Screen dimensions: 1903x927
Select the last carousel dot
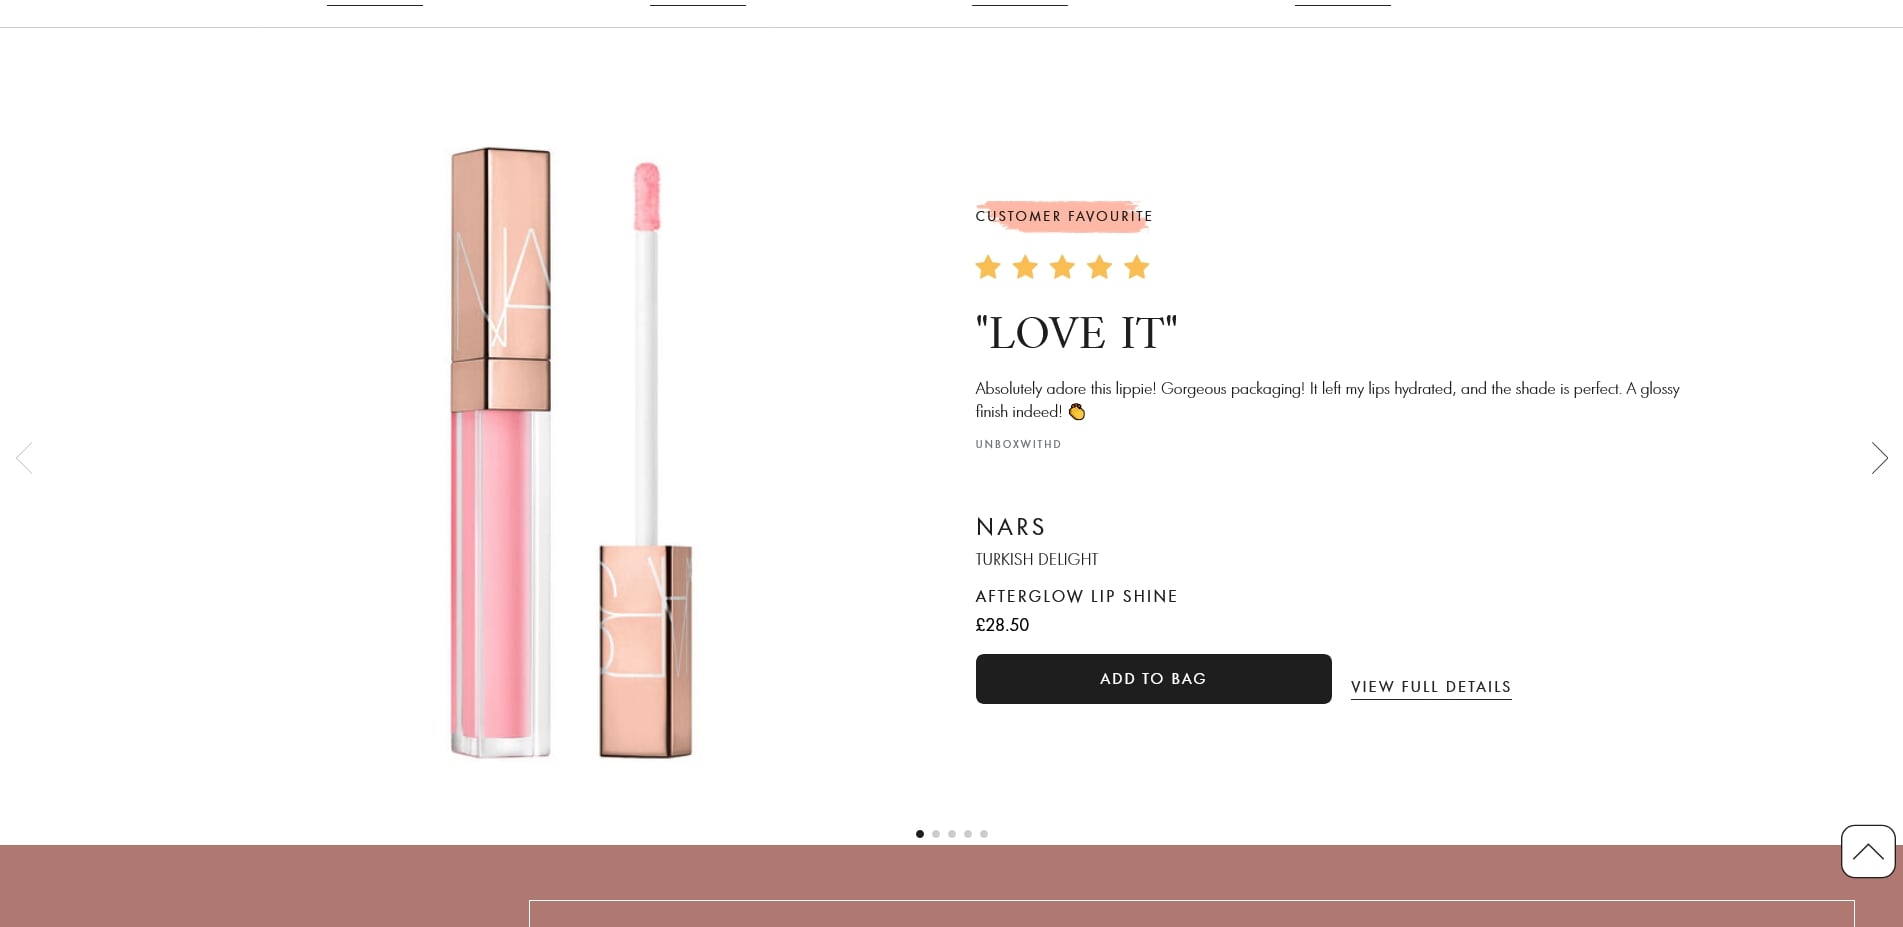tap(984, 833)
